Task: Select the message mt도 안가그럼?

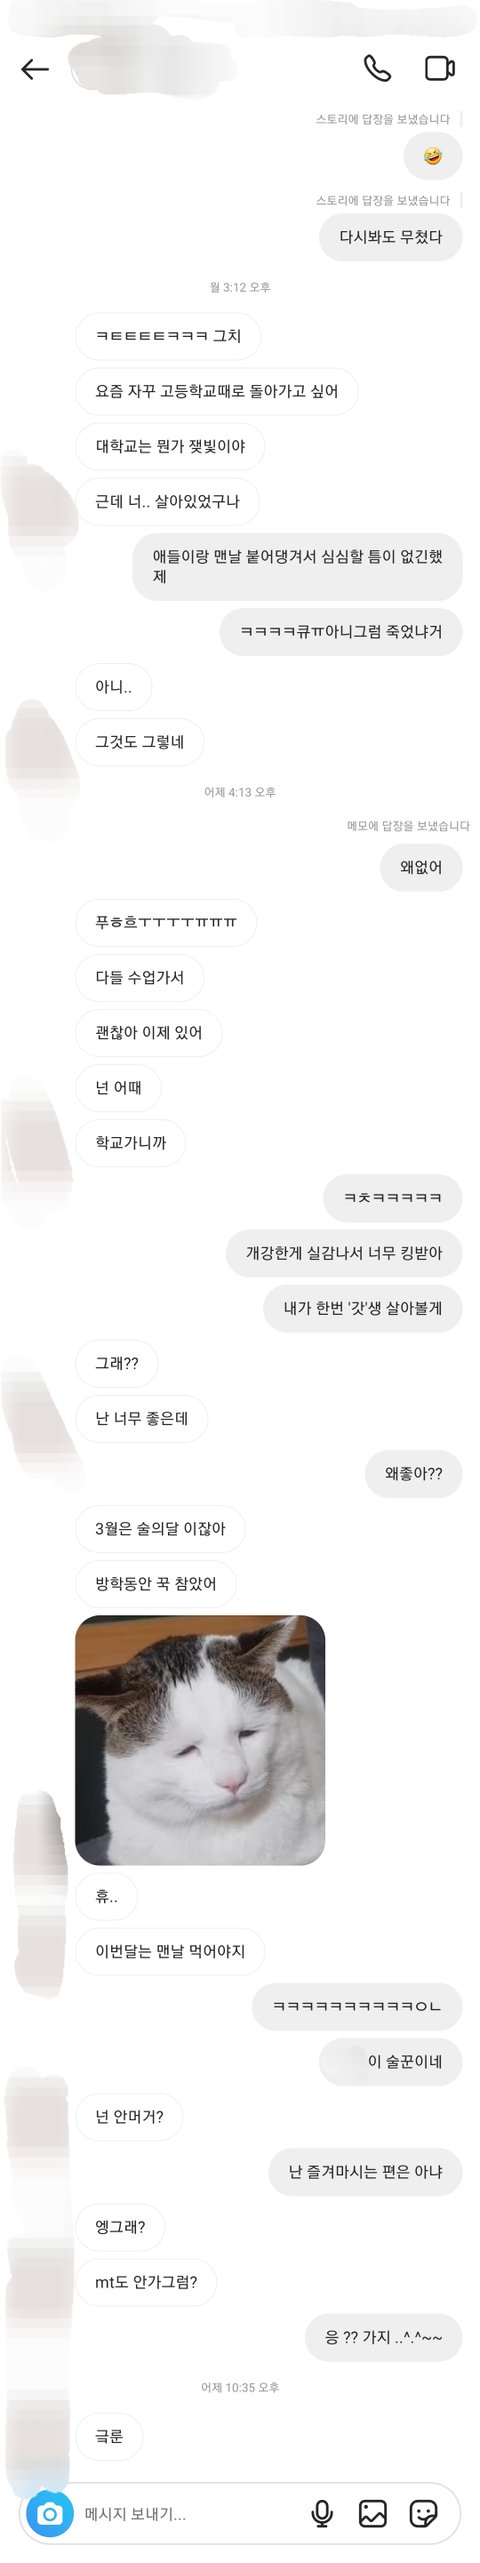Action: click(146, 2282)
